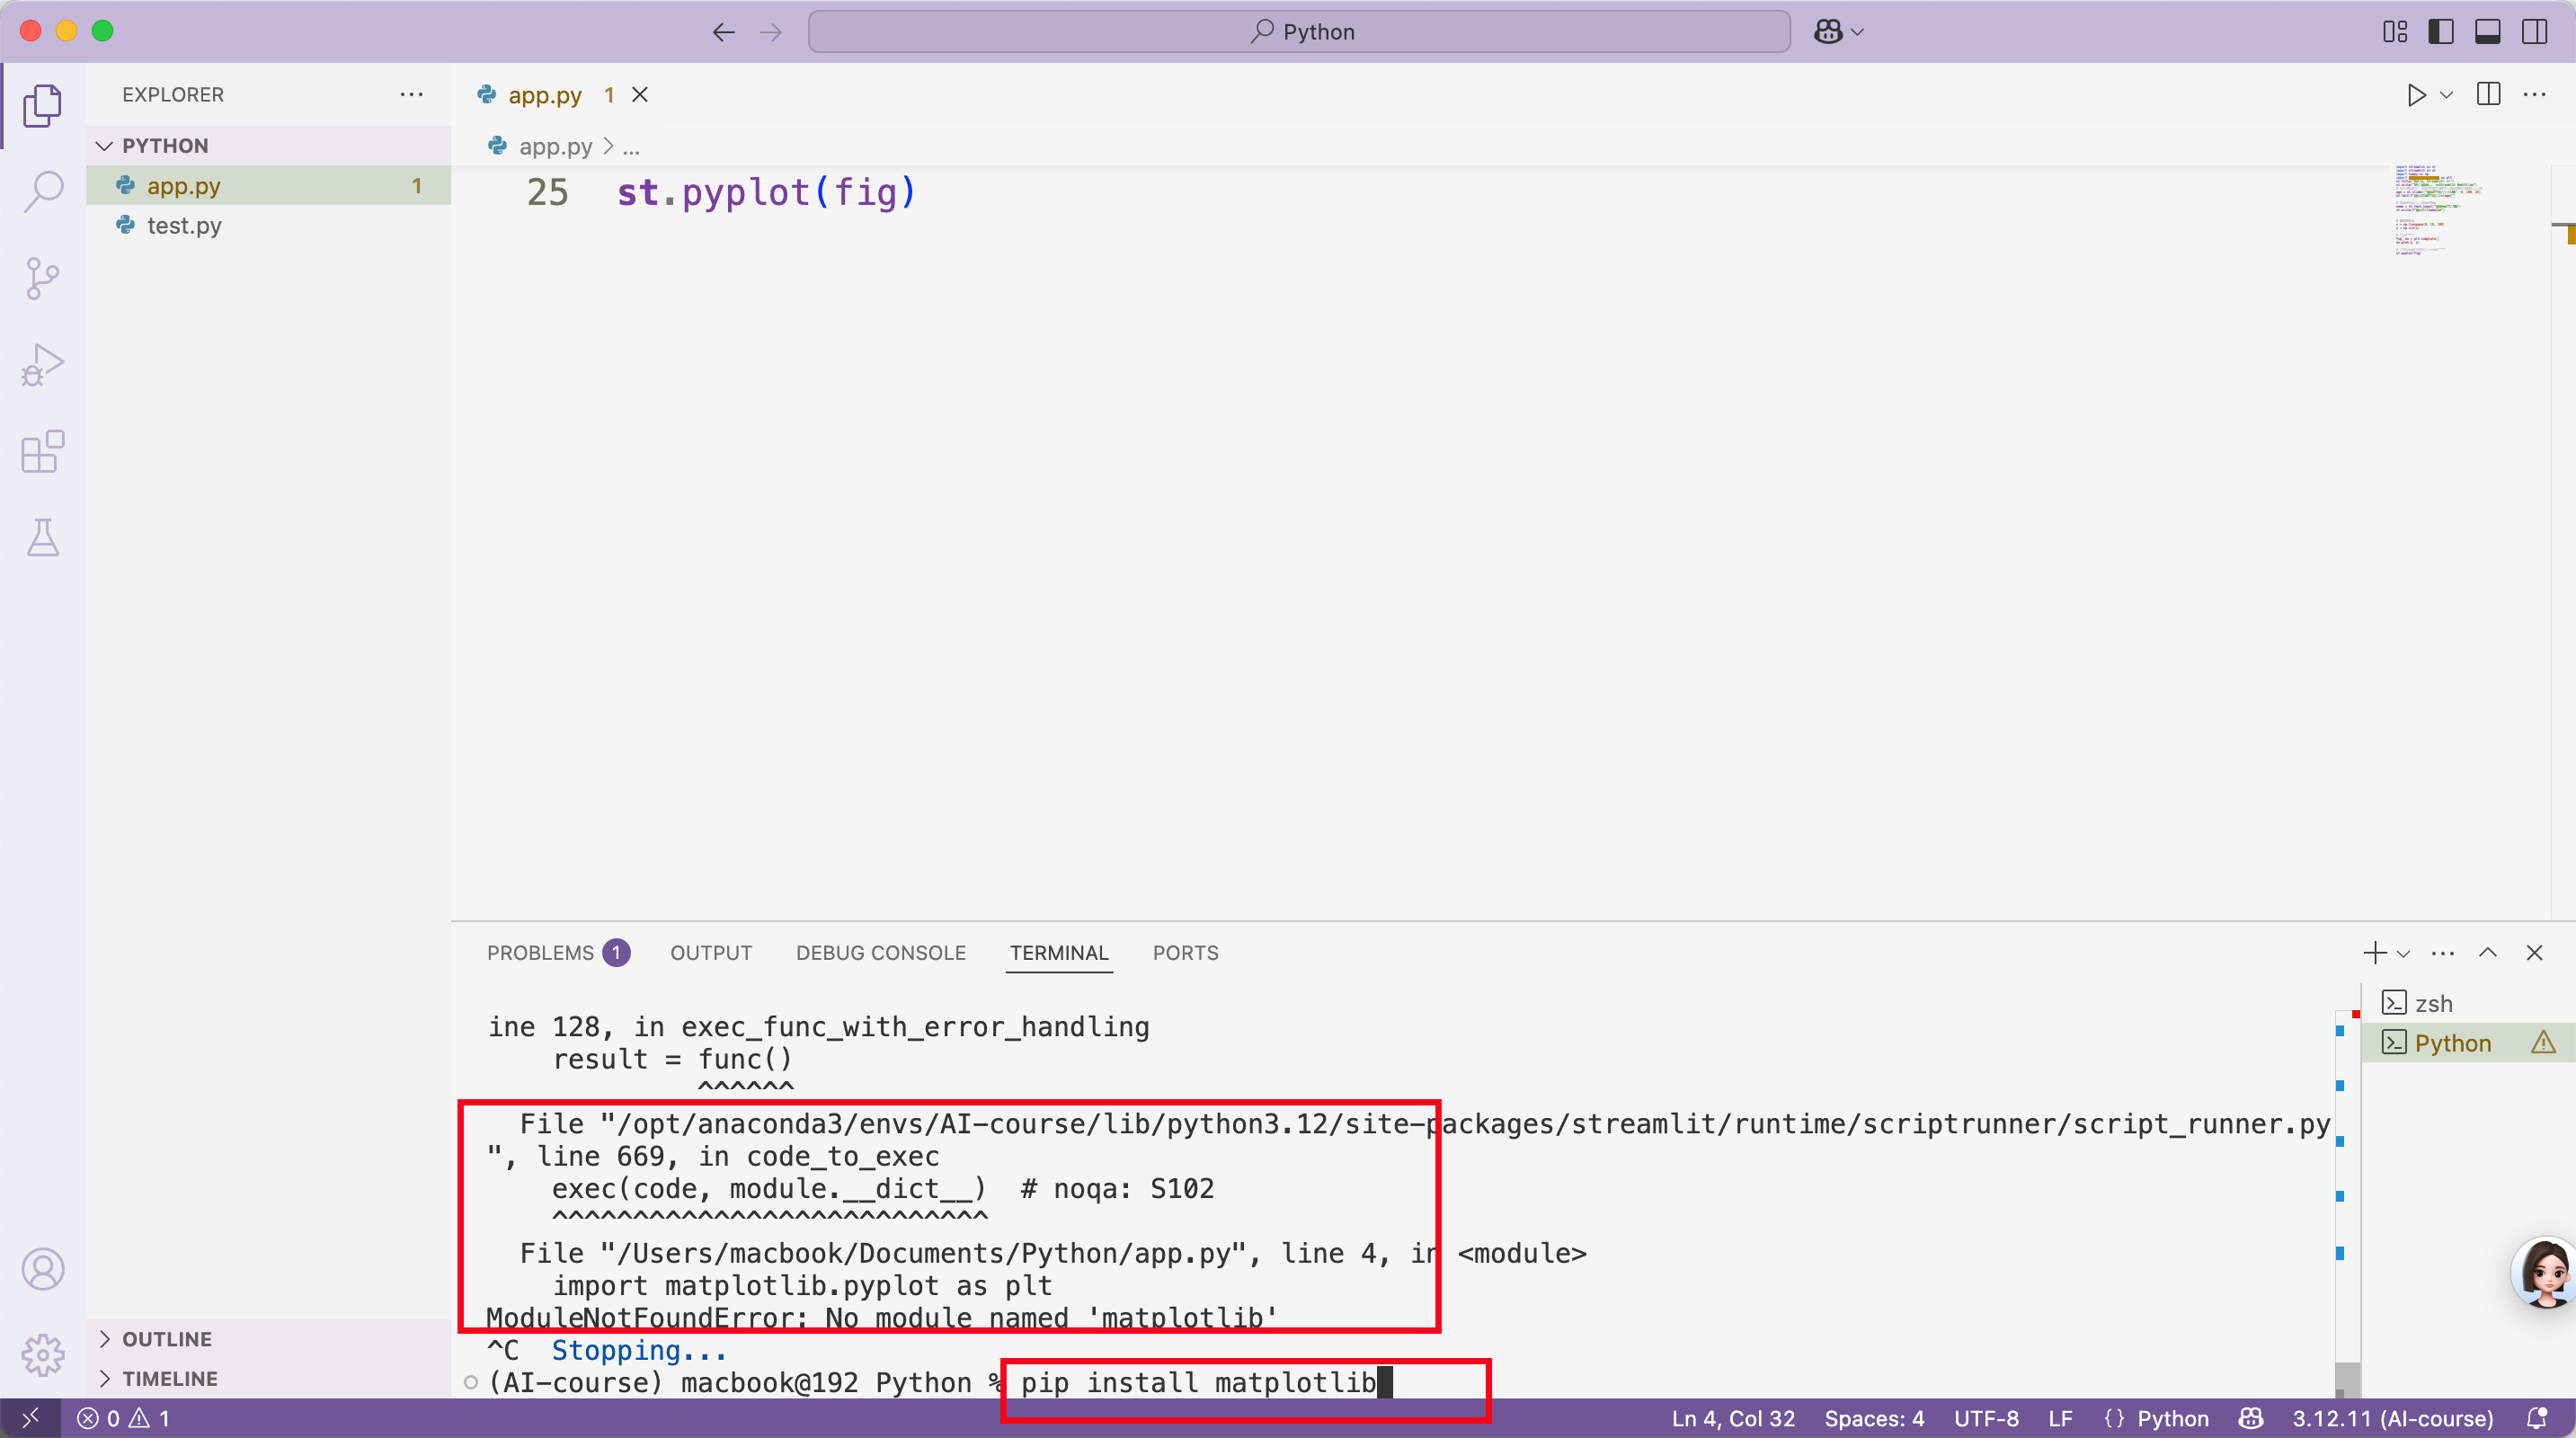2576x1438 pixels.
Task: Select the 3.12.11 (AI-course) interpreter
Action: coord(2392,1418)
